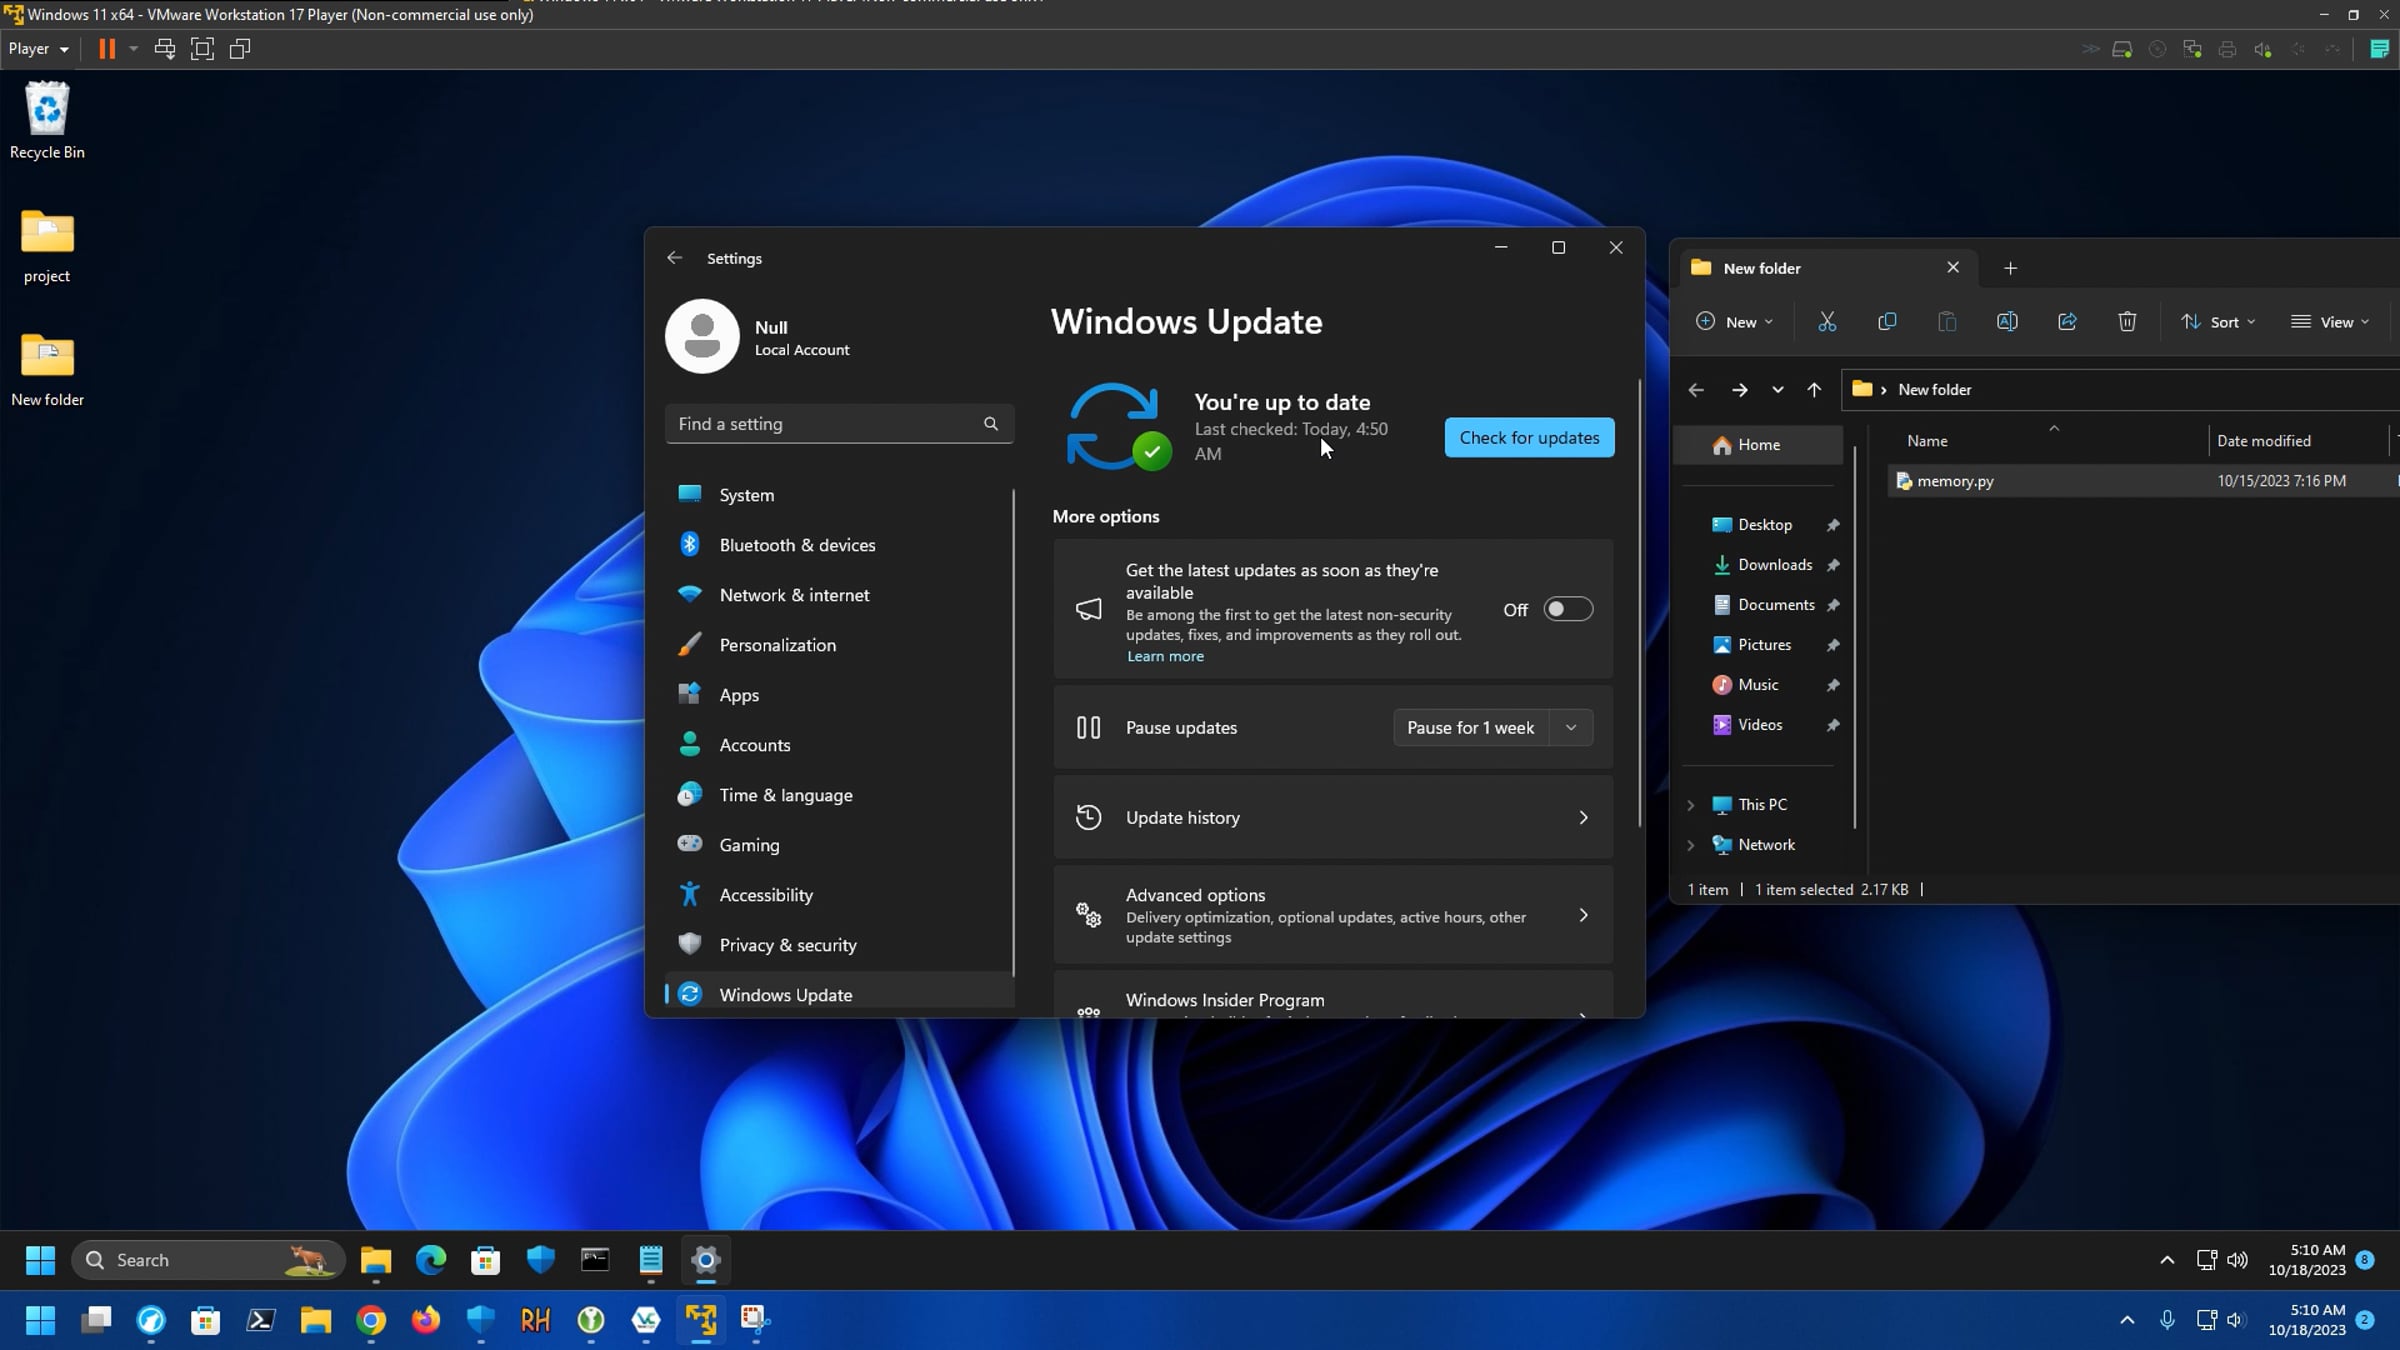This screenshot has width=2400, height=1350.
Task: Select Windows Update in sidebar
Action: coord(839,994)
